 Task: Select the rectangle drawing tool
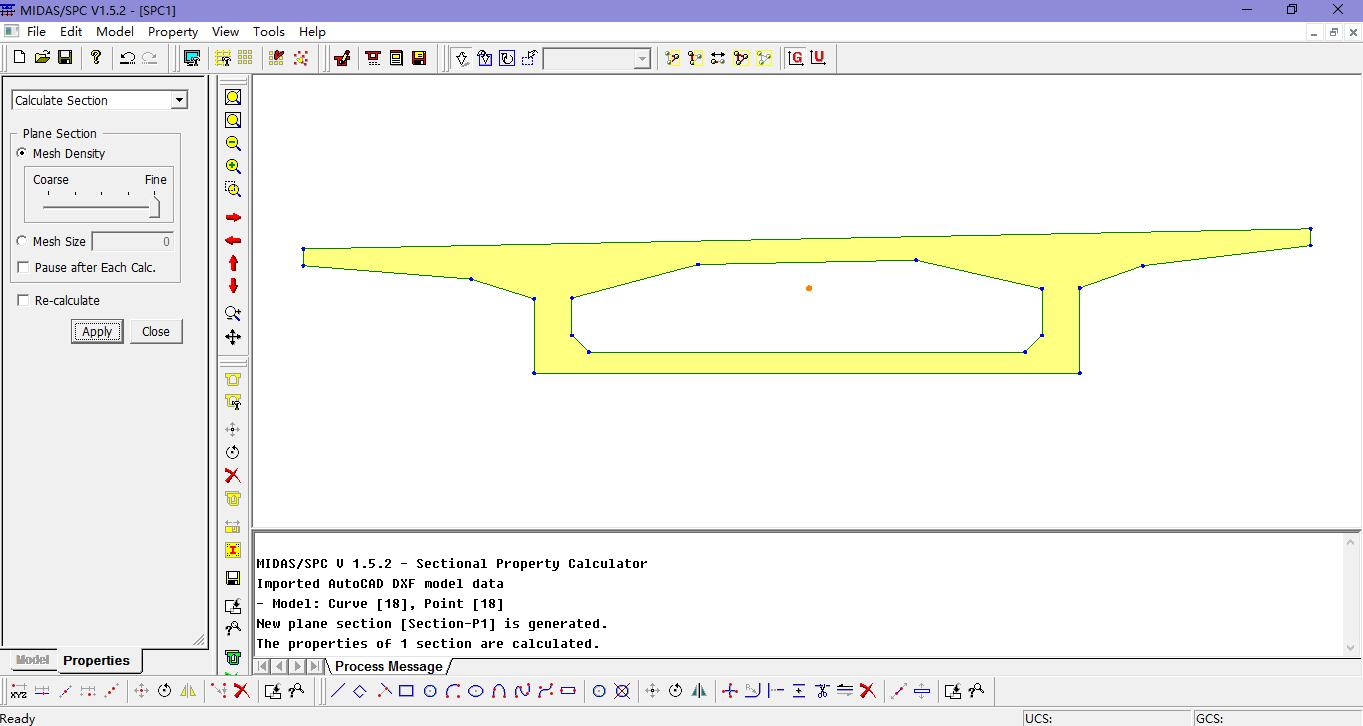[406, 691]
